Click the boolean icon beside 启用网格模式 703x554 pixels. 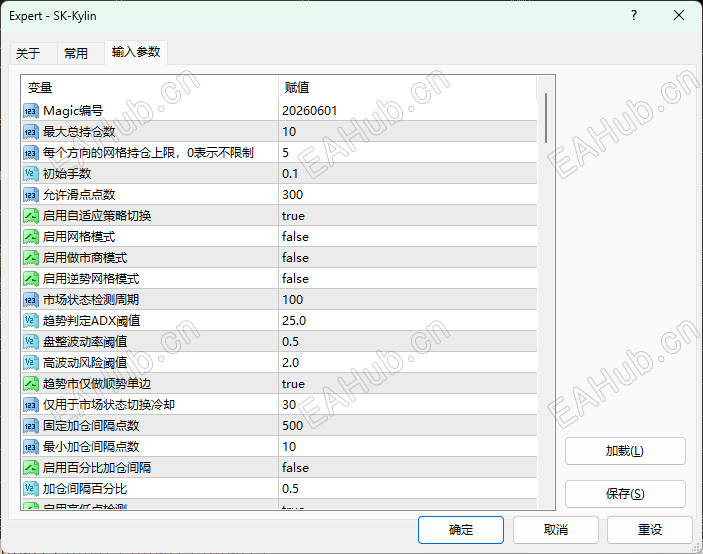tap(30, 237)
